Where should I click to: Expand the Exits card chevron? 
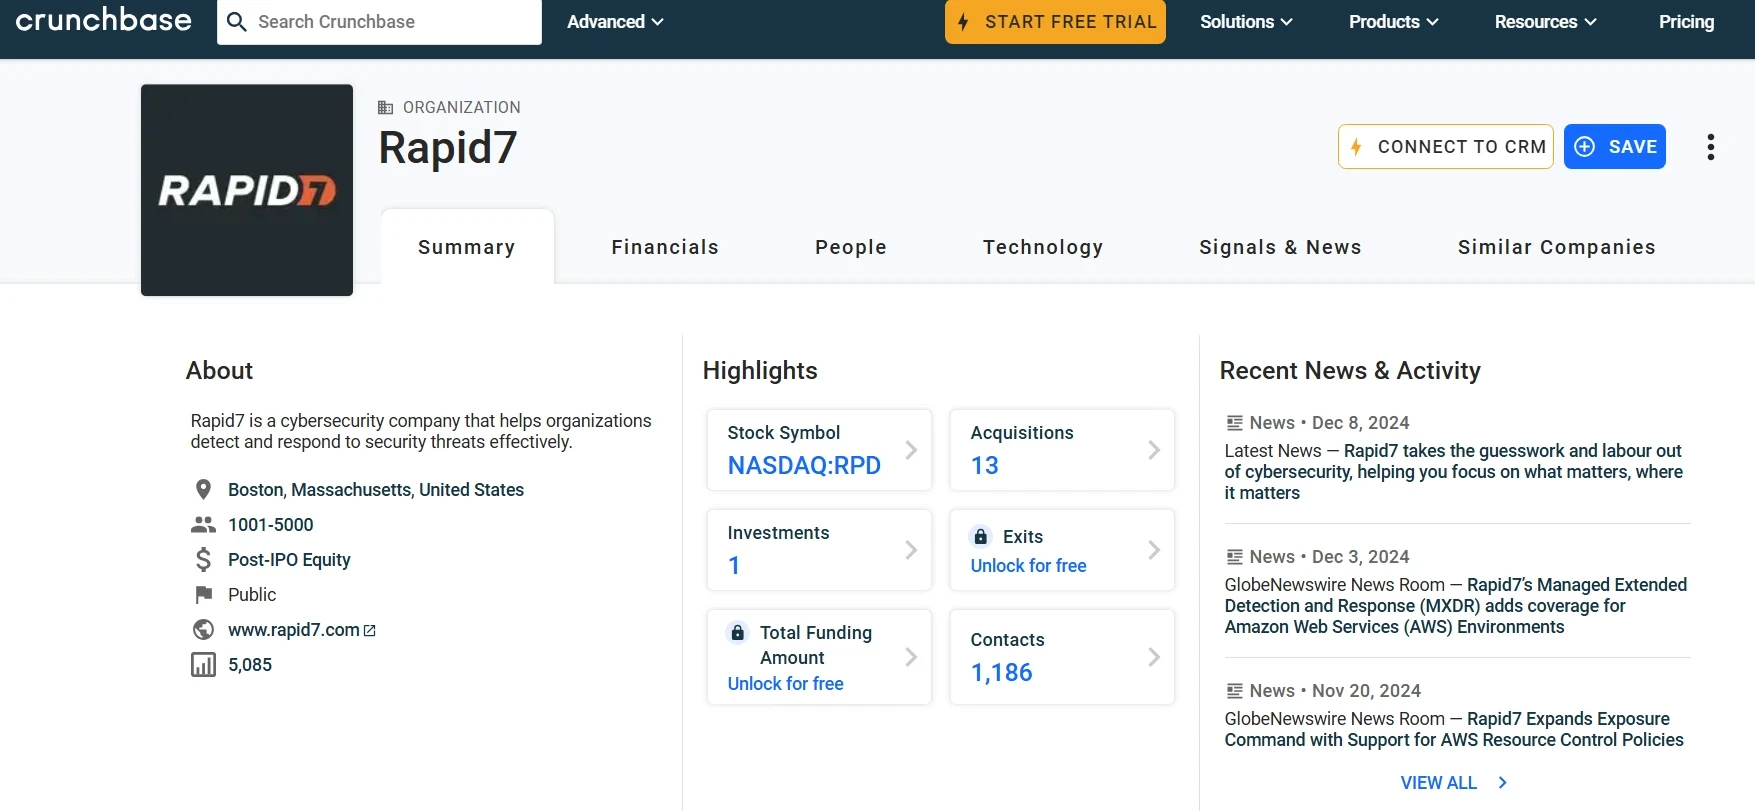click(x=1154, y=550)
